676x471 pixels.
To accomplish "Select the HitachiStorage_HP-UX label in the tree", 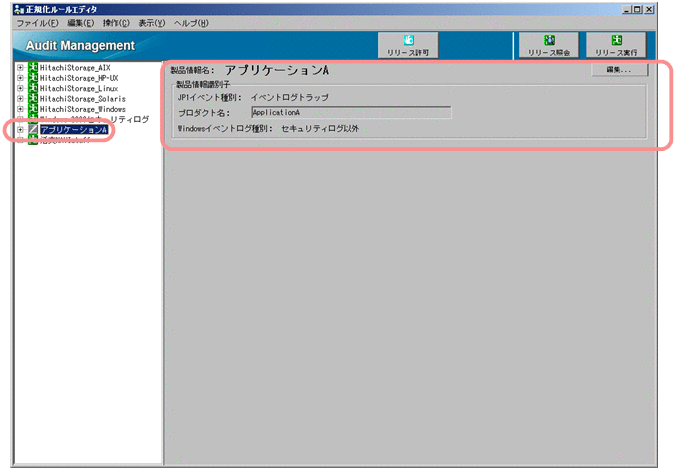I will tap(79, 78).
